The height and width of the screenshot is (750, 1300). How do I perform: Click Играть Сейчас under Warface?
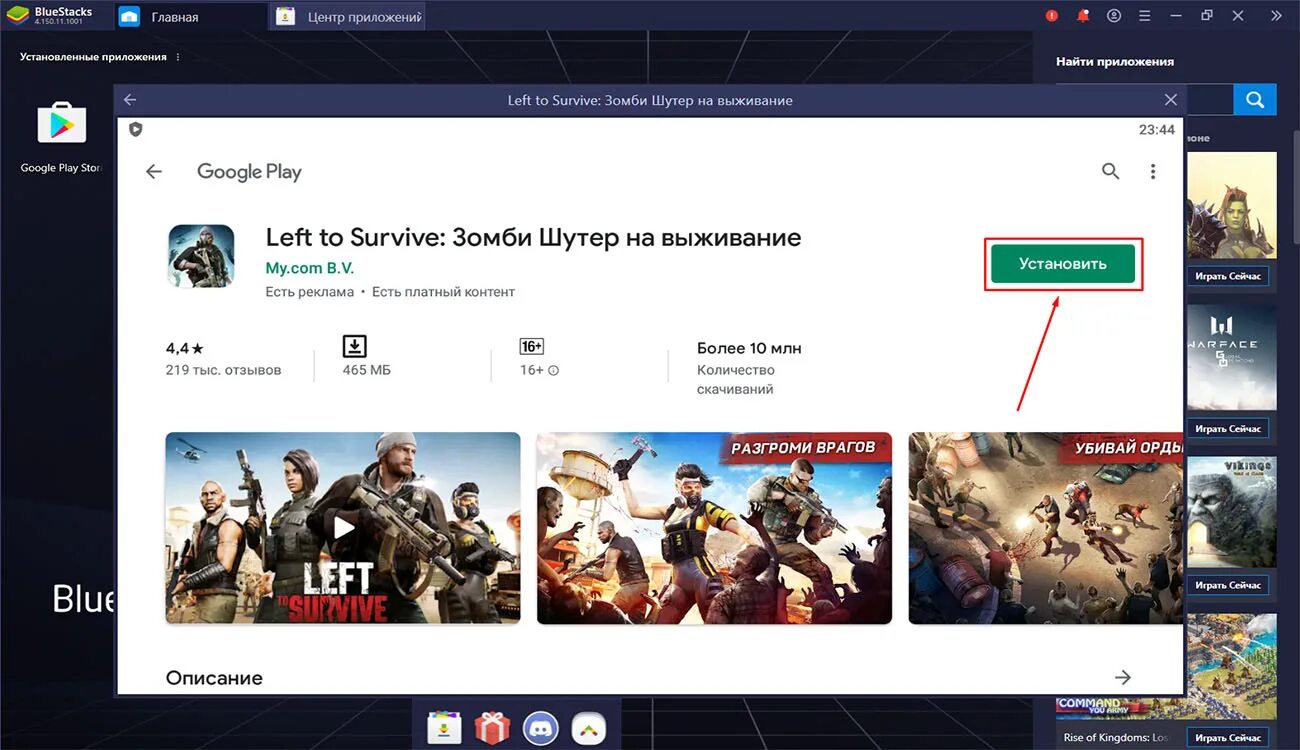1228,429
